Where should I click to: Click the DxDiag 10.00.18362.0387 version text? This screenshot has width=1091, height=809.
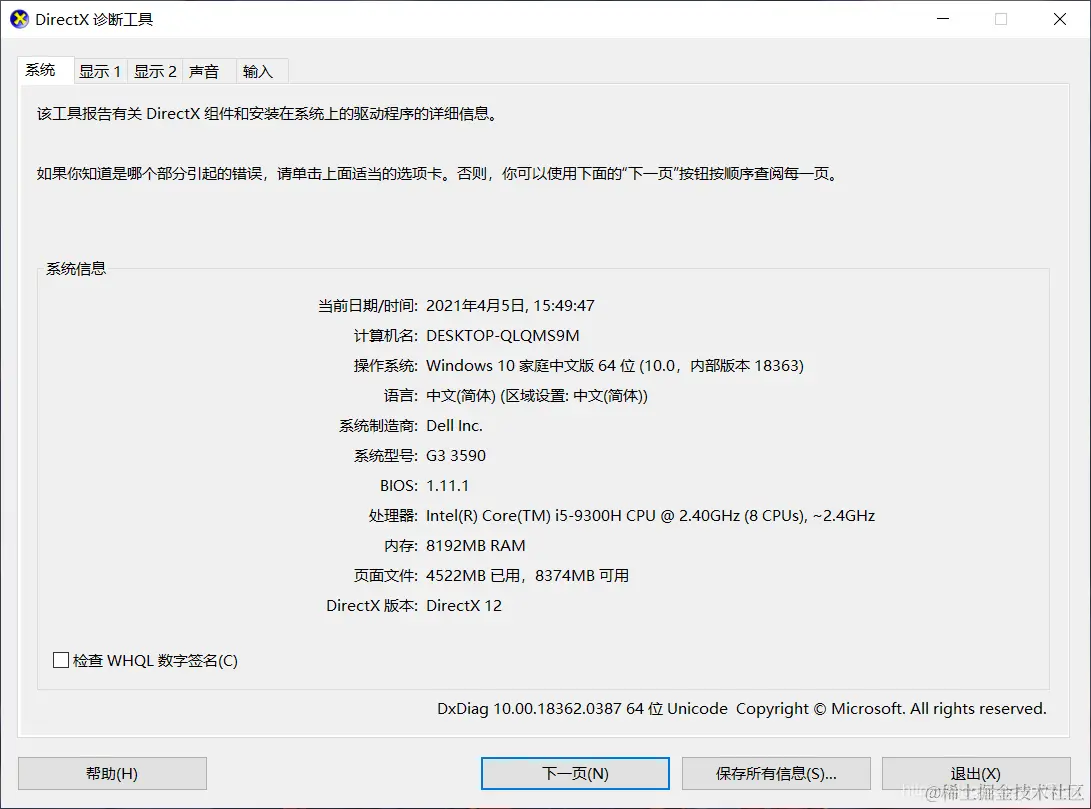click(x=741, y=708)
